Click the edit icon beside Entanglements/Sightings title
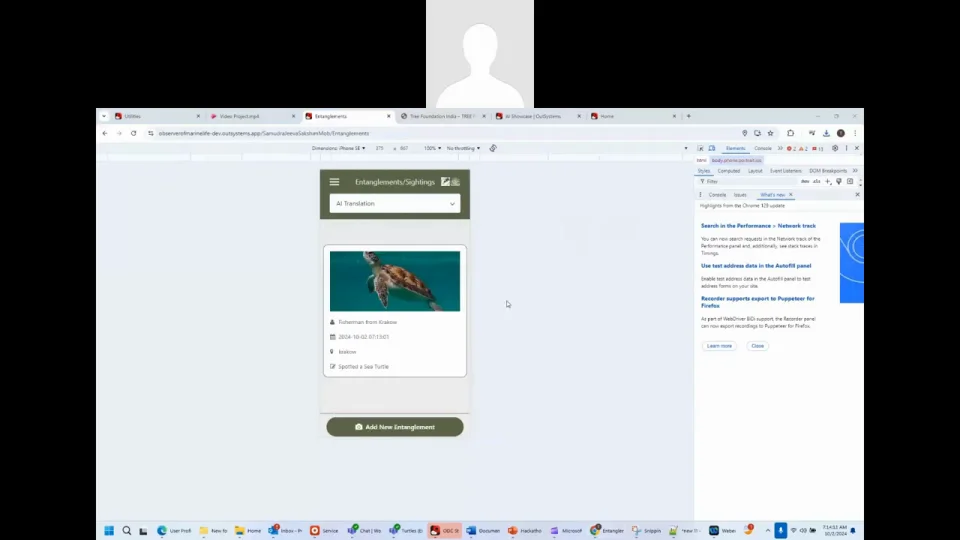The height and width of the screenshot is (540, 960). (446, 182)
